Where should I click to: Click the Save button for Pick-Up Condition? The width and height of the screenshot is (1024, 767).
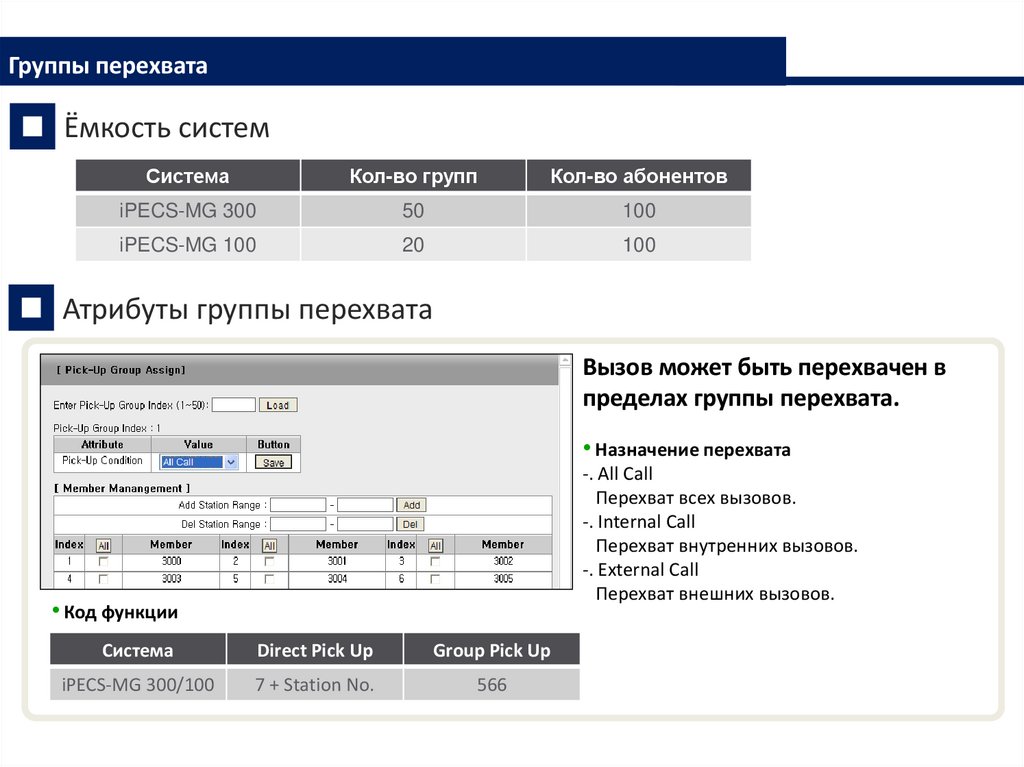tap(273, 463)
